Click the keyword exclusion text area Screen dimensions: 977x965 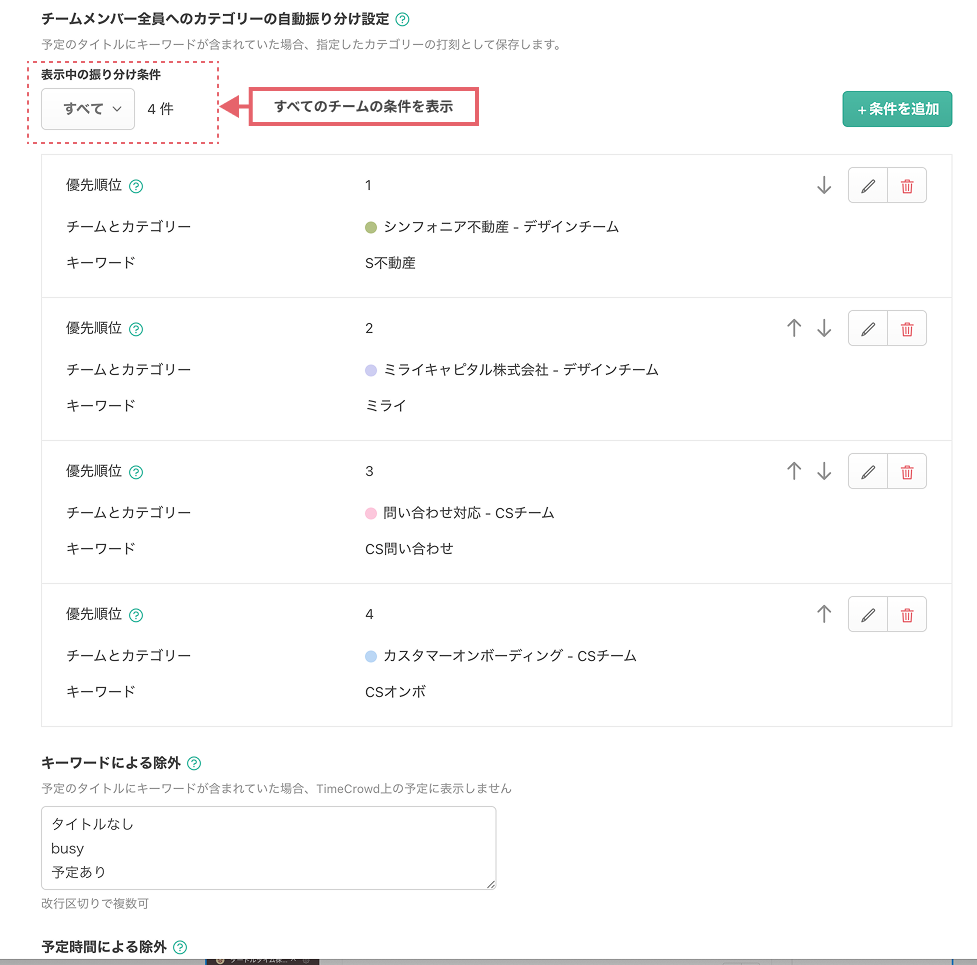[268, 848]
